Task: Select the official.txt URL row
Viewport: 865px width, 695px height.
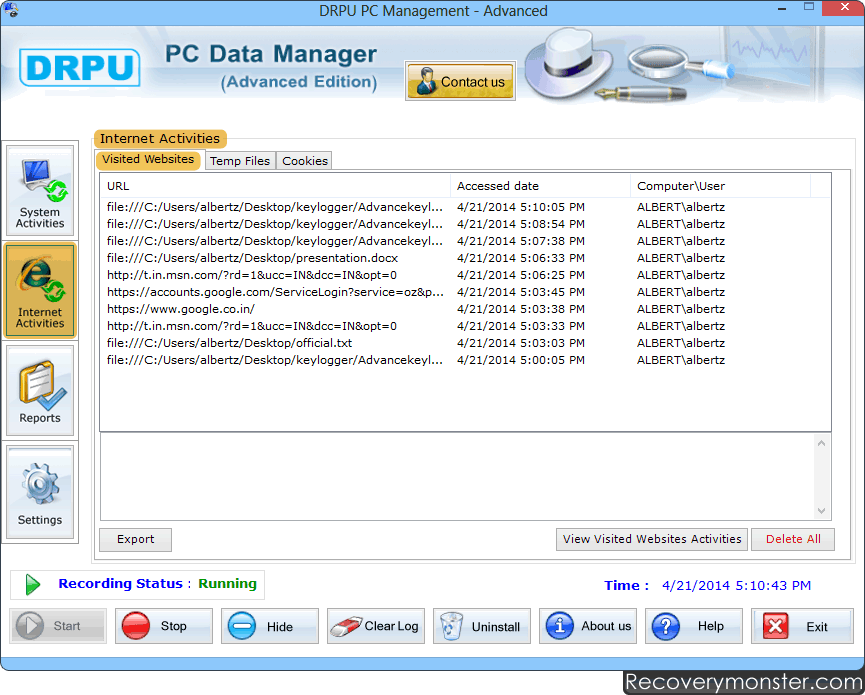Action: (x=465, y=343)
